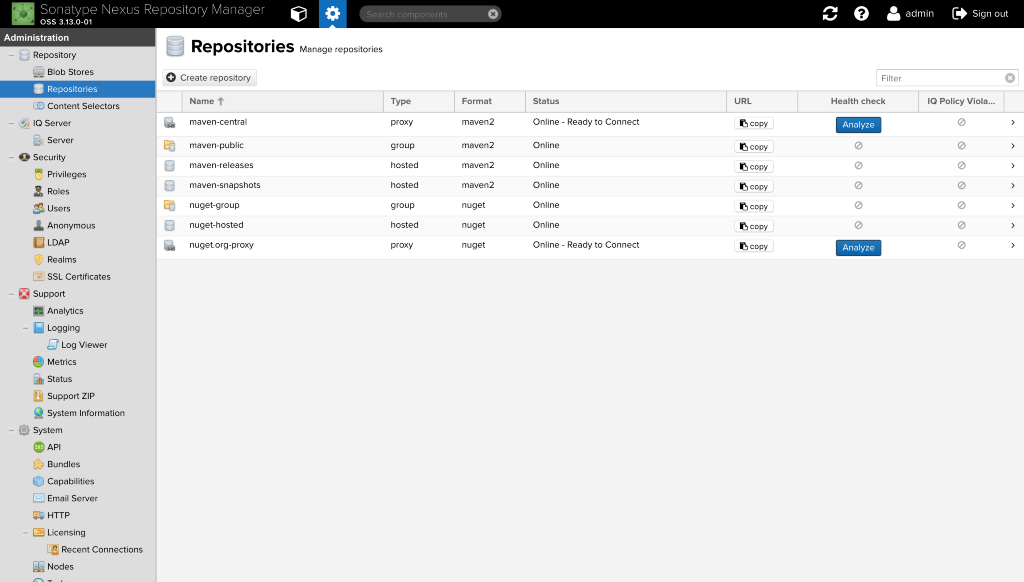Viewport: 1024px width, 582px height.
Task: Sort by Format column header
Action: point(490,101)
